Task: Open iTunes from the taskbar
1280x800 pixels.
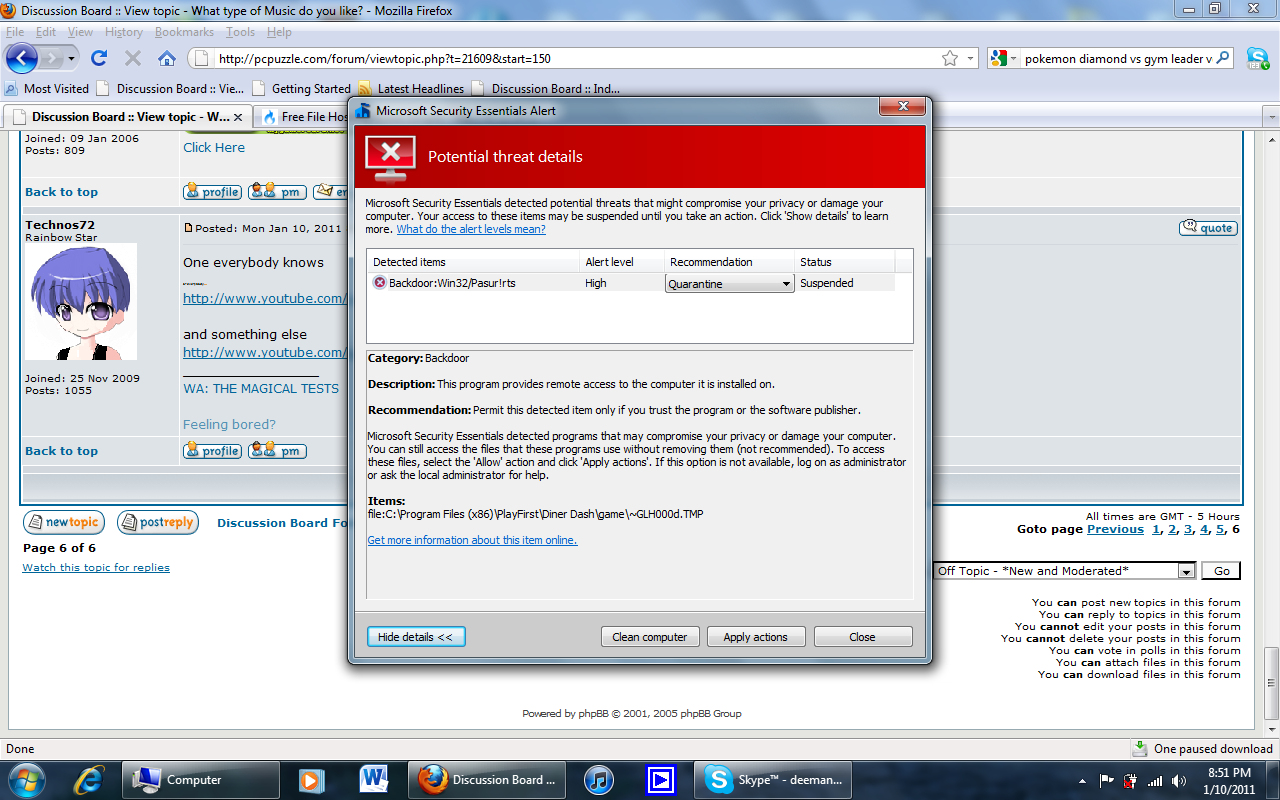Action: click(x=598, y=779)
